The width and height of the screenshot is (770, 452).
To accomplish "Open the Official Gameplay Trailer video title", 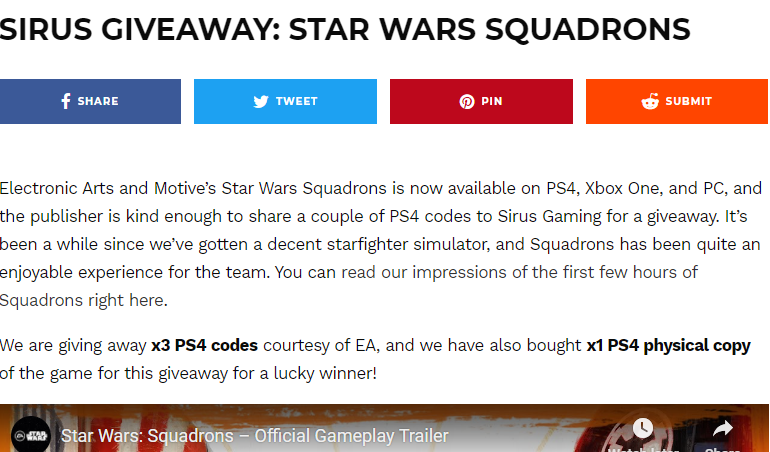I will point(254,436).
